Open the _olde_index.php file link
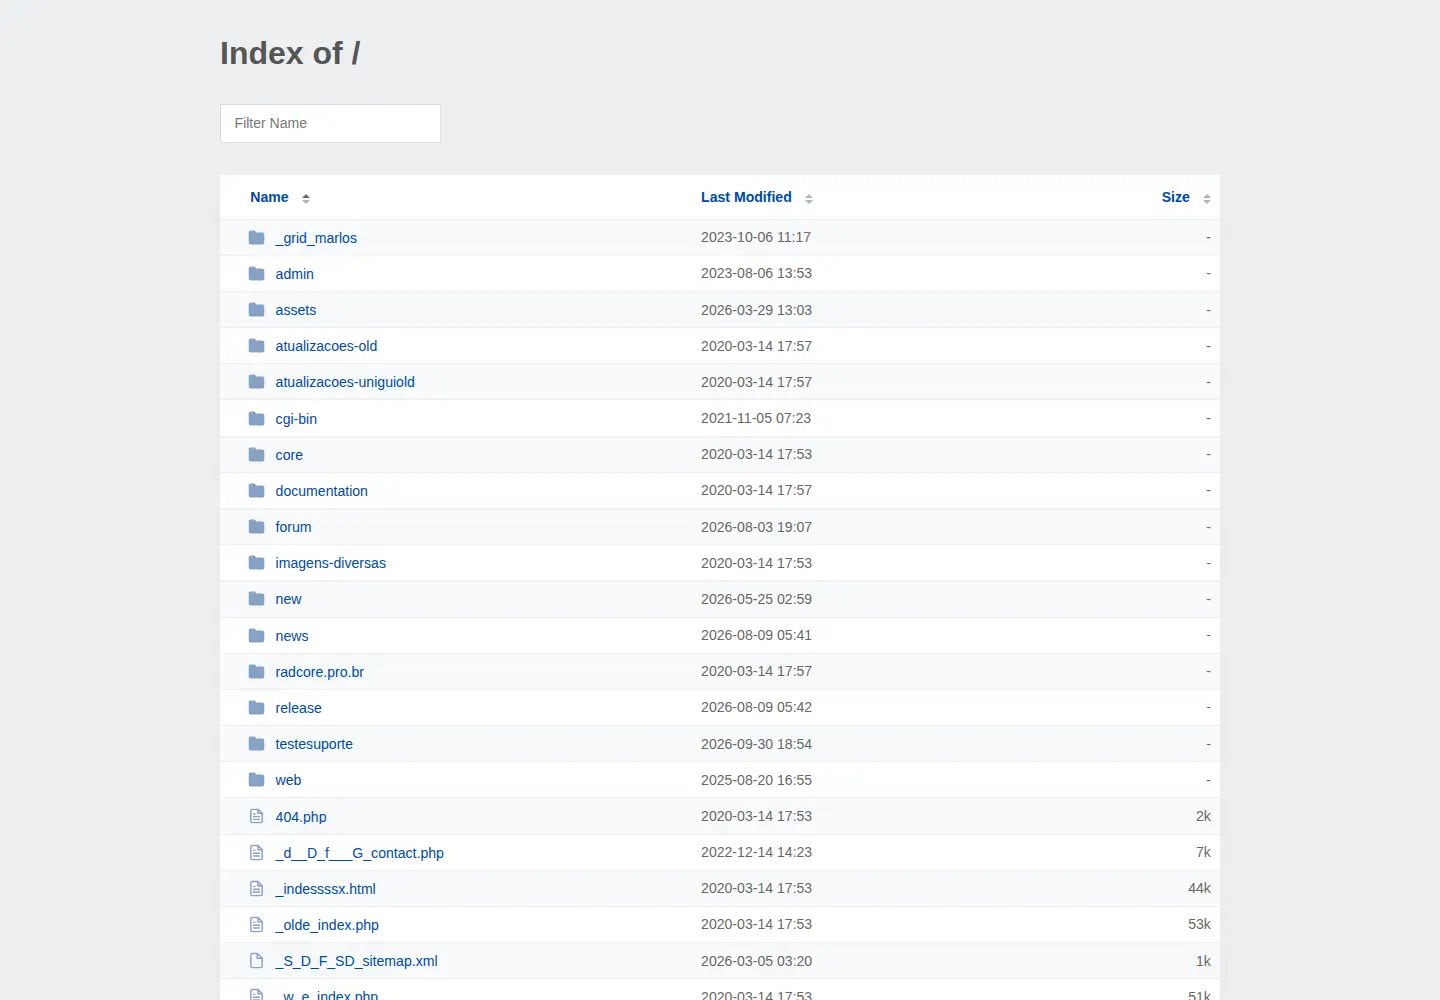Viewport: 1440px width, 1000px height. [x=327, y=925]
